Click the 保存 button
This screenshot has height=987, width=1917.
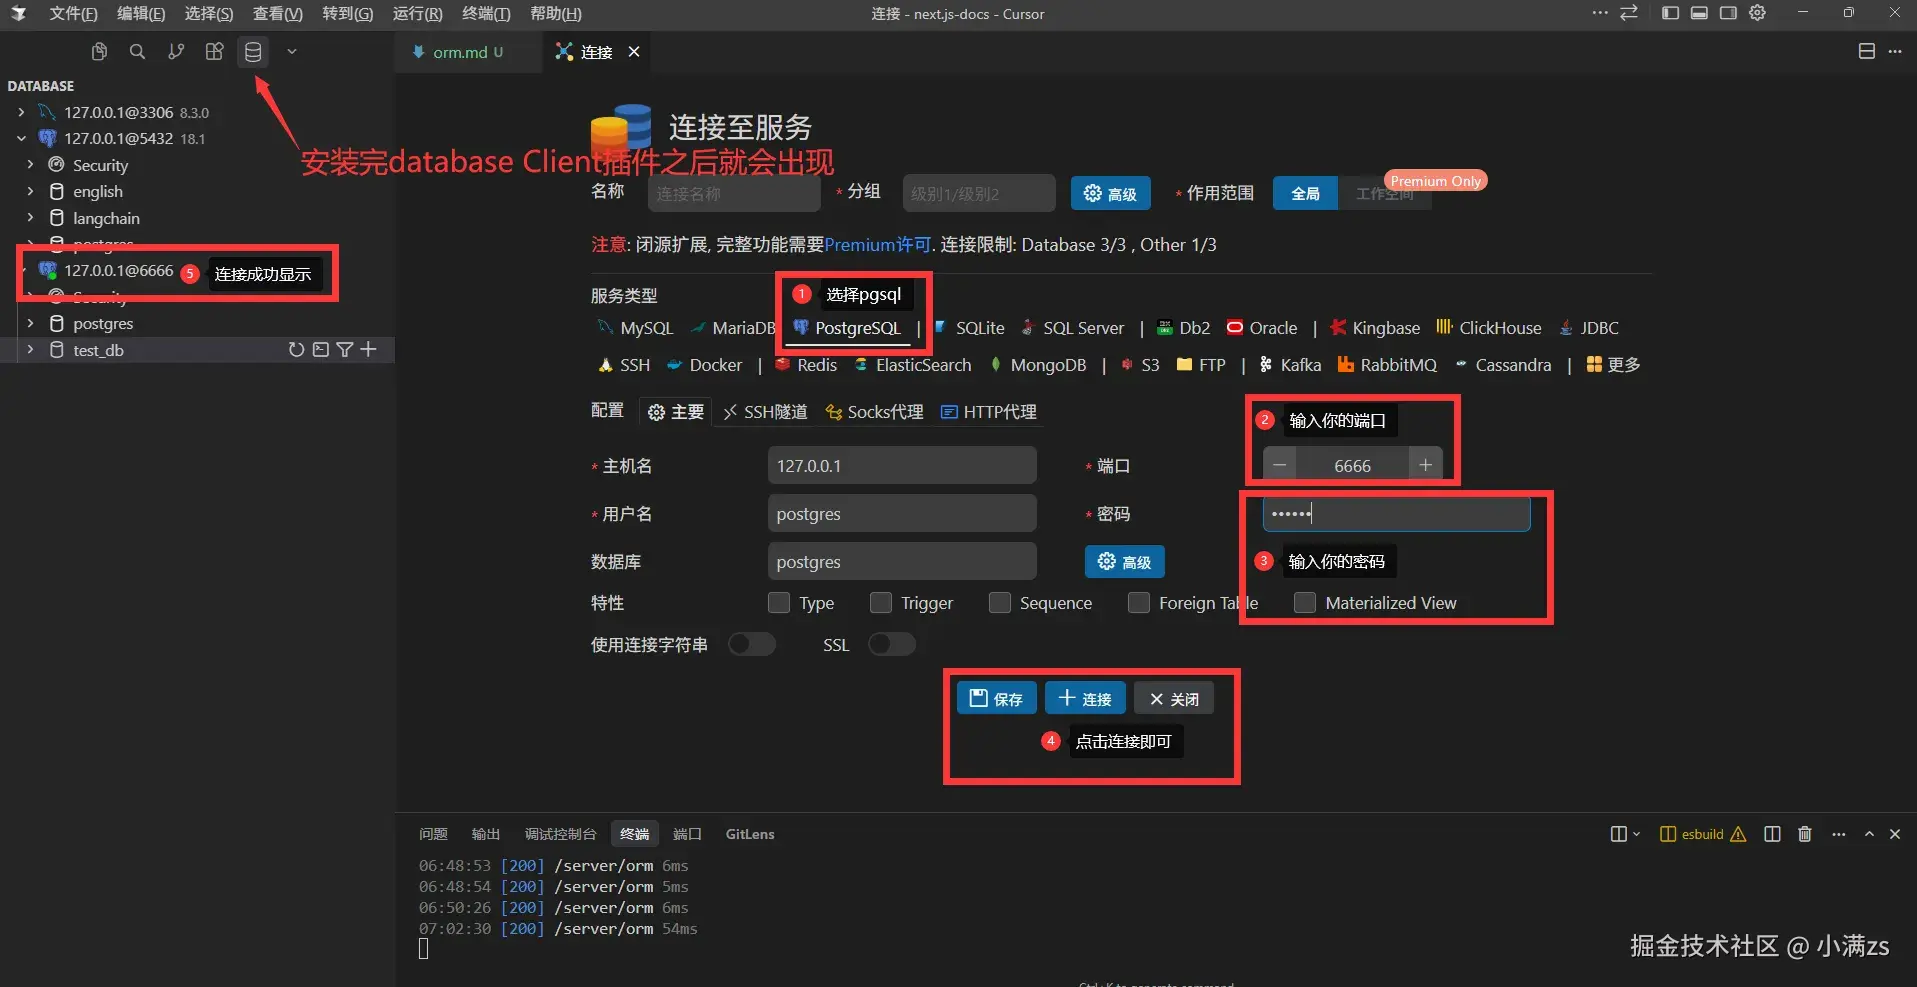pos(996,699)
